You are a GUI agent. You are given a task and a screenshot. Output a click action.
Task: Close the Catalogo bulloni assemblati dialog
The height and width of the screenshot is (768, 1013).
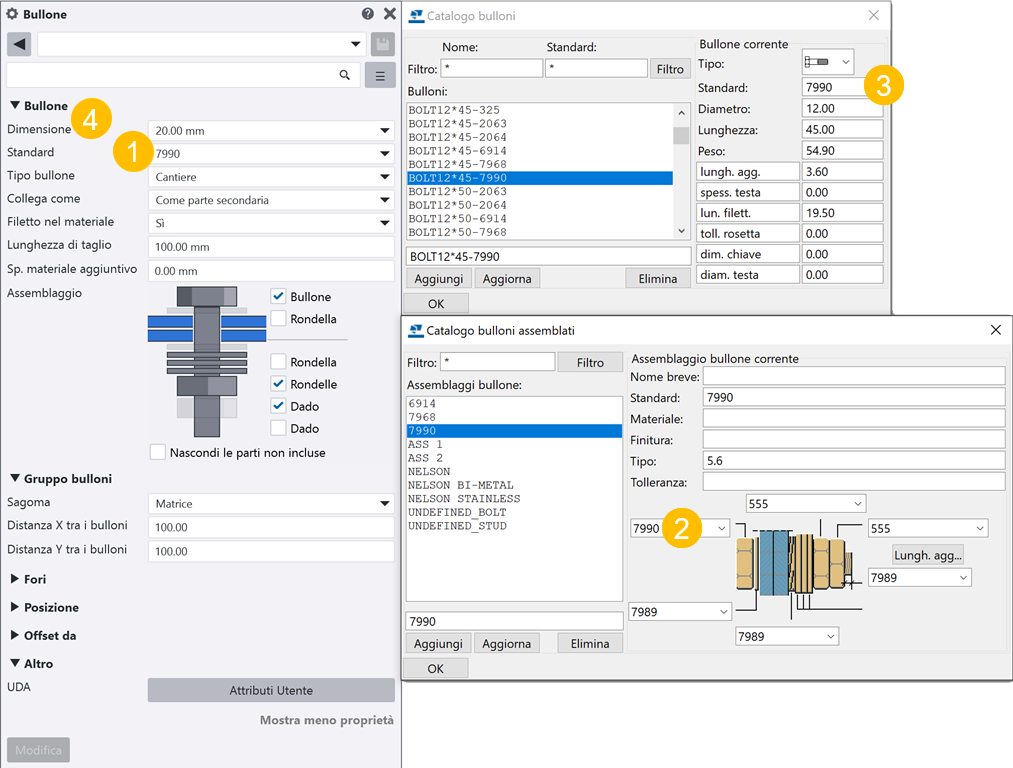995,330
